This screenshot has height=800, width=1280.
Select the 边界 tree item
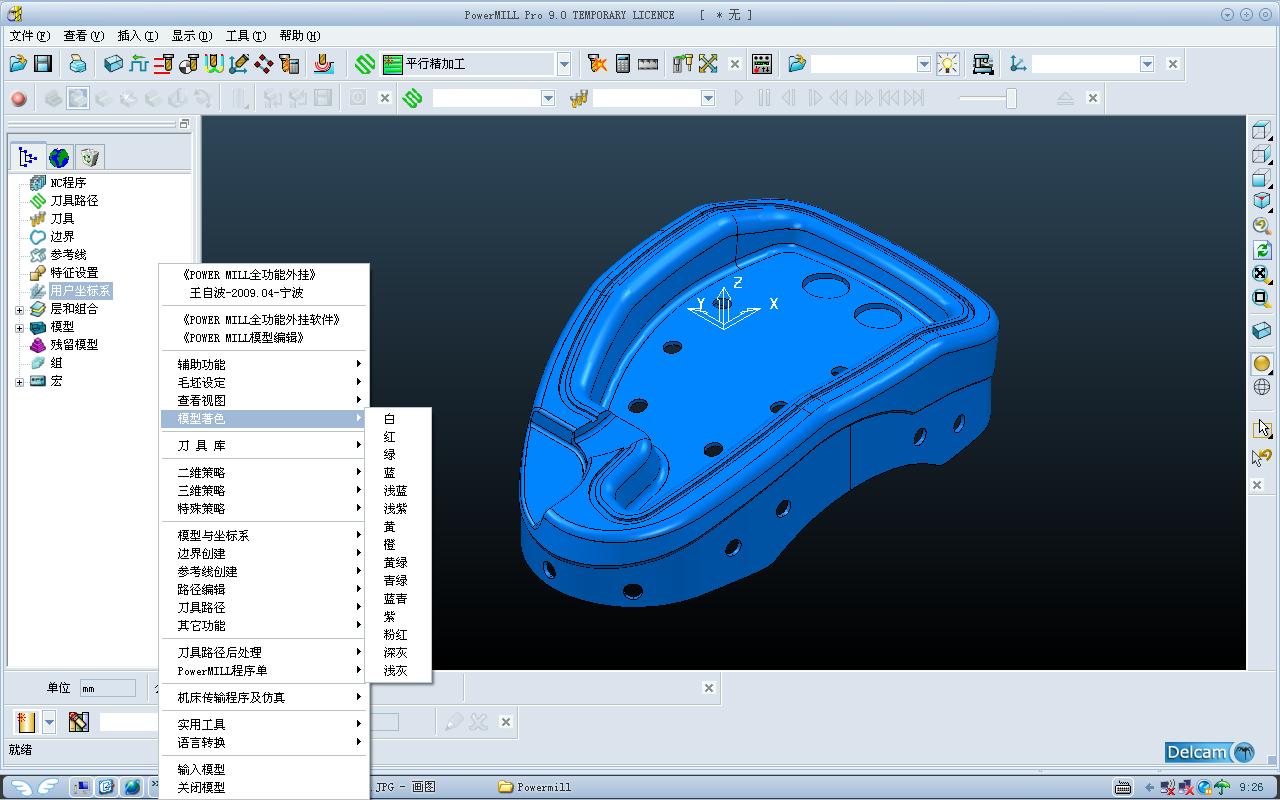[62, 237]
